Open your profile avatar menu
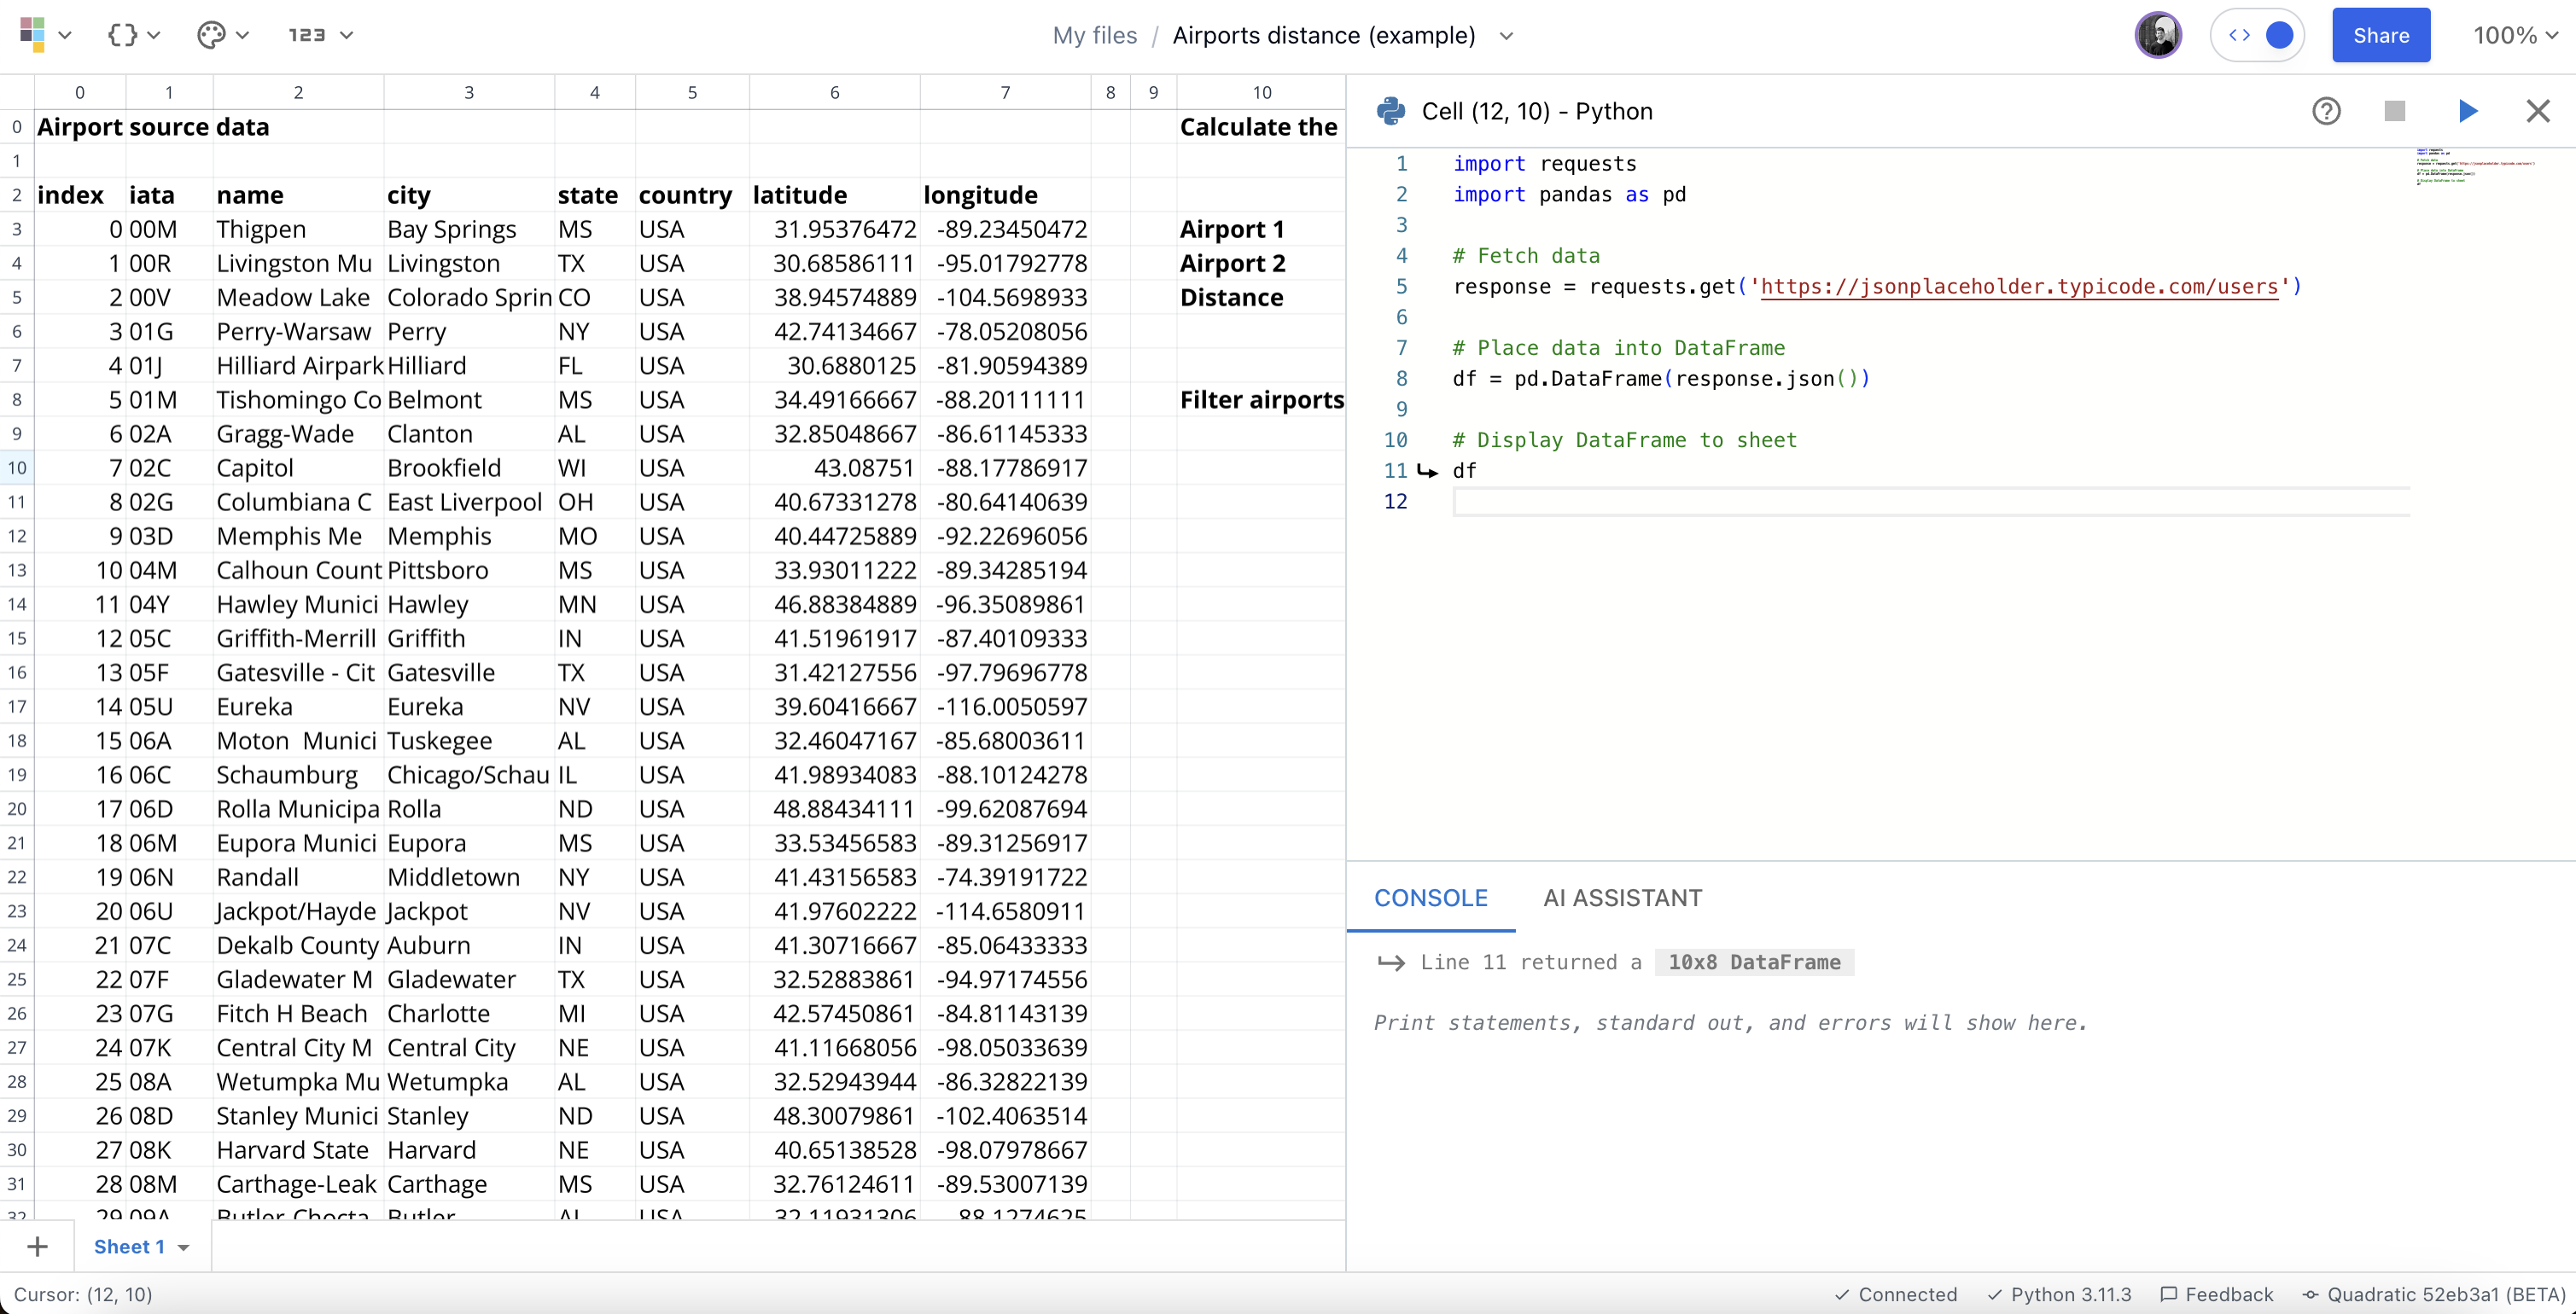Viewport: 2576px width, 1314px height. pos(2157,34)
